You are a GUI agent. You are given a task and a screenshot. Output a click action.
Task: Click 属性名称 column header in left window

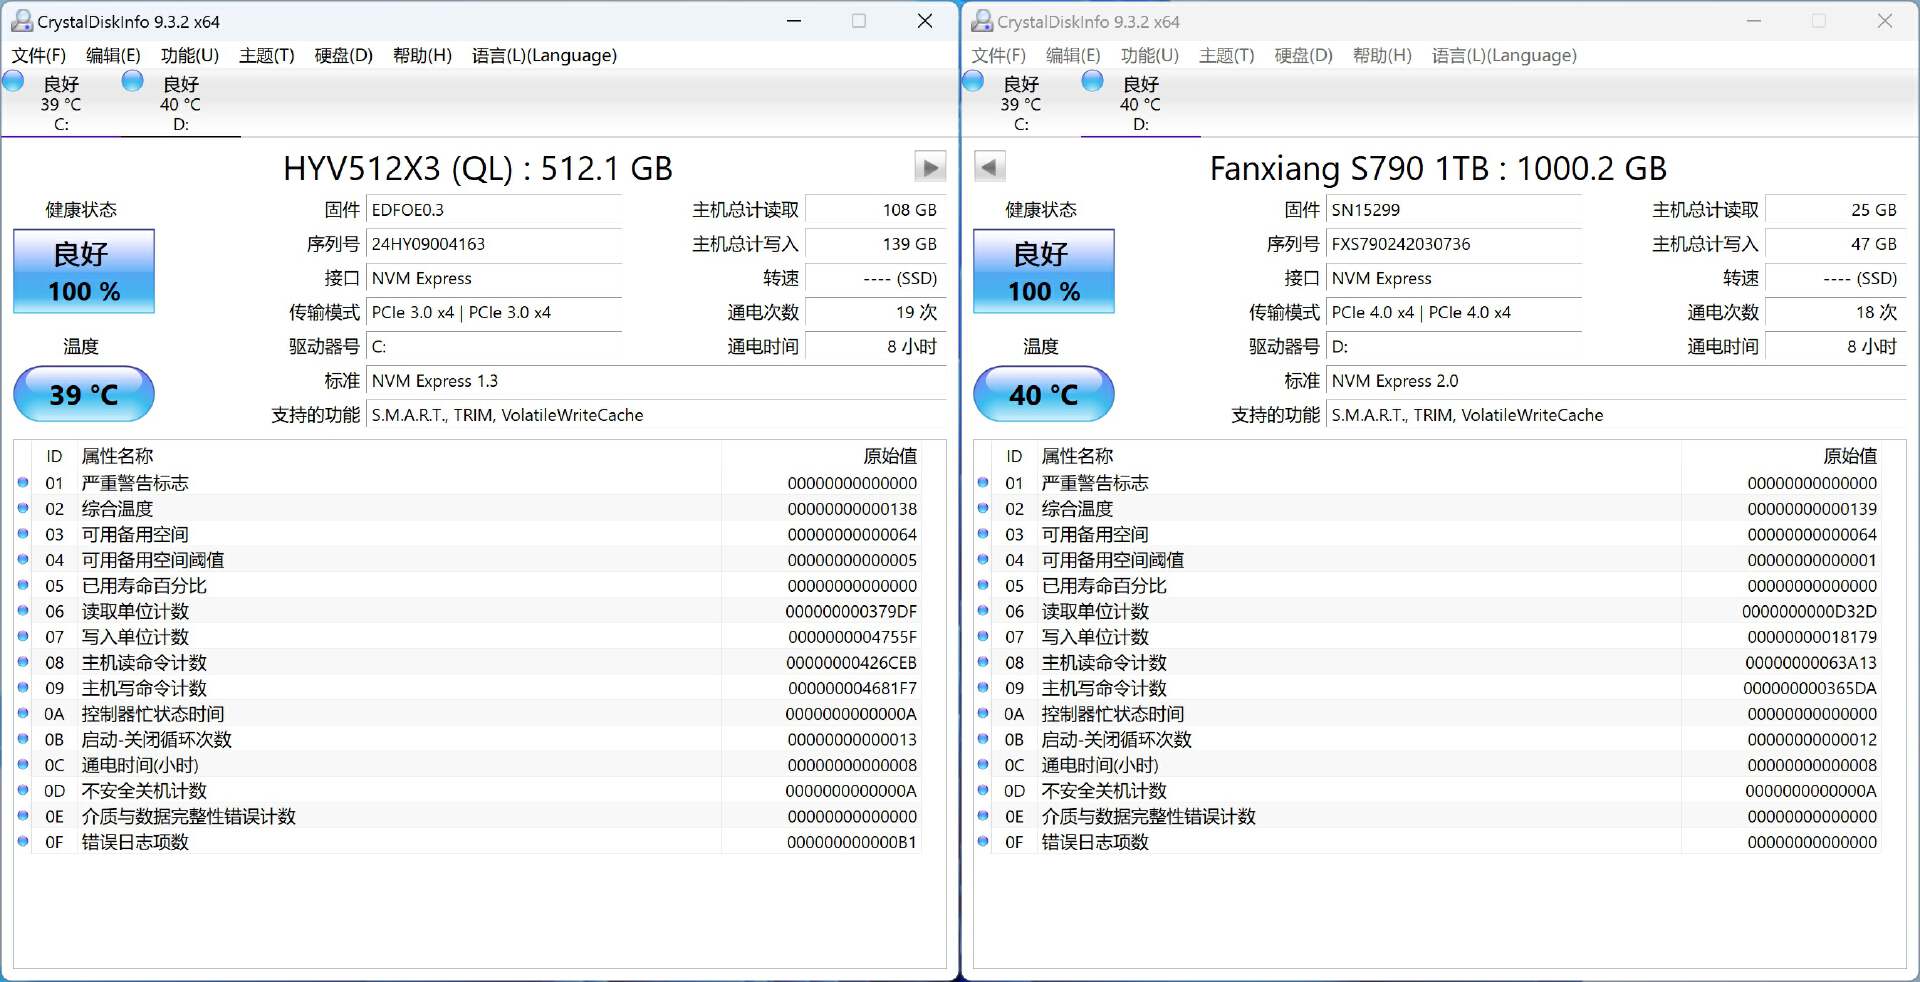(117, 456)
